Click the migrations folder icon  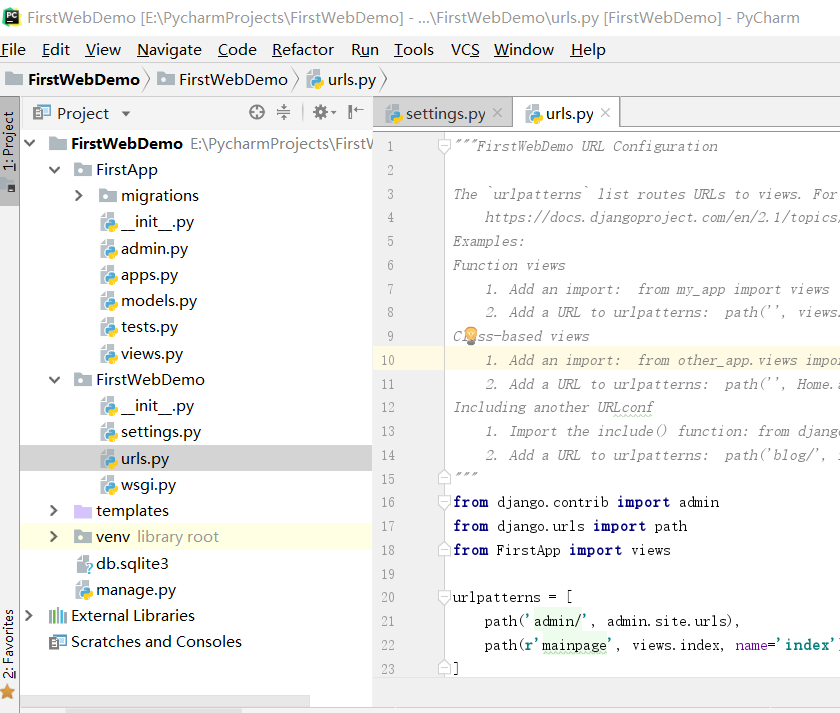pyautogui.click(x=108, y=196)
